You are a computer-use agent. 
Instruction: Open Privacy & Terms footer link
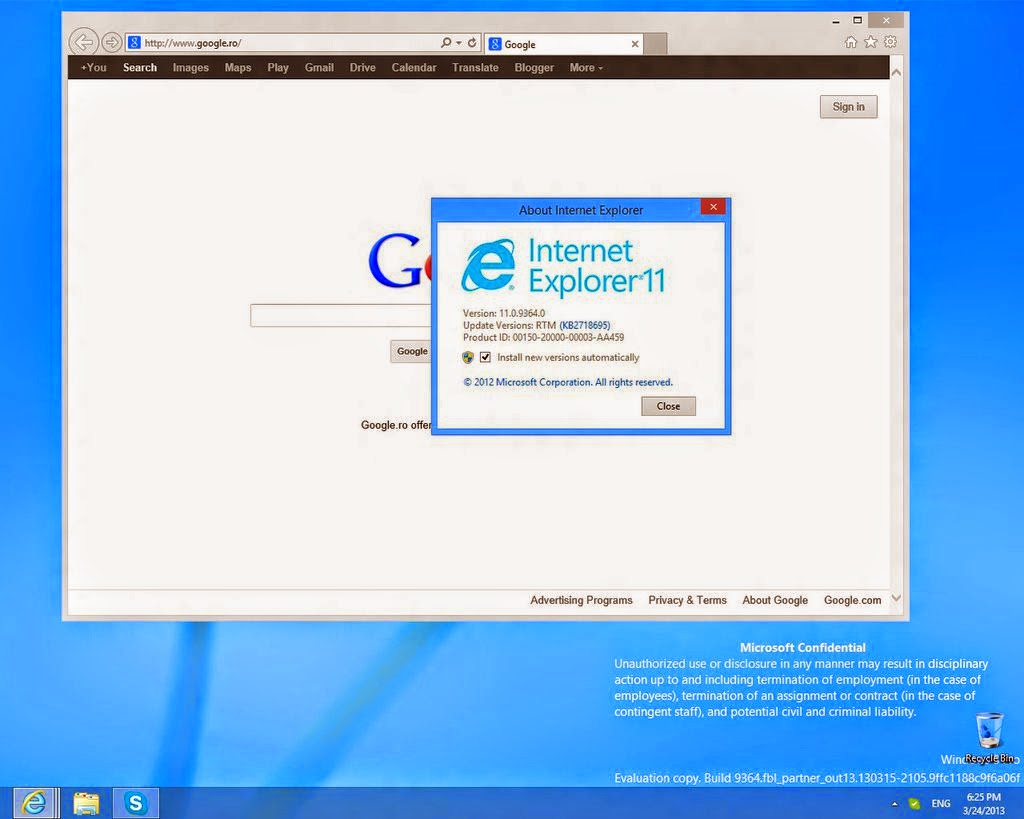pos(687,600)
